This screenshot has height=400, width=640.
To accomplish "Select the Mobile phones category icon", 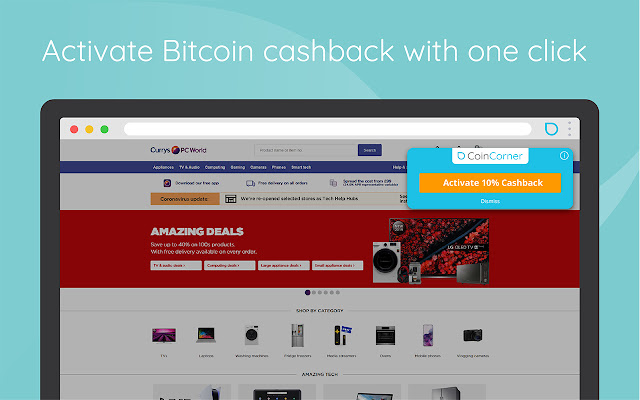I will [x=428, y=335].
